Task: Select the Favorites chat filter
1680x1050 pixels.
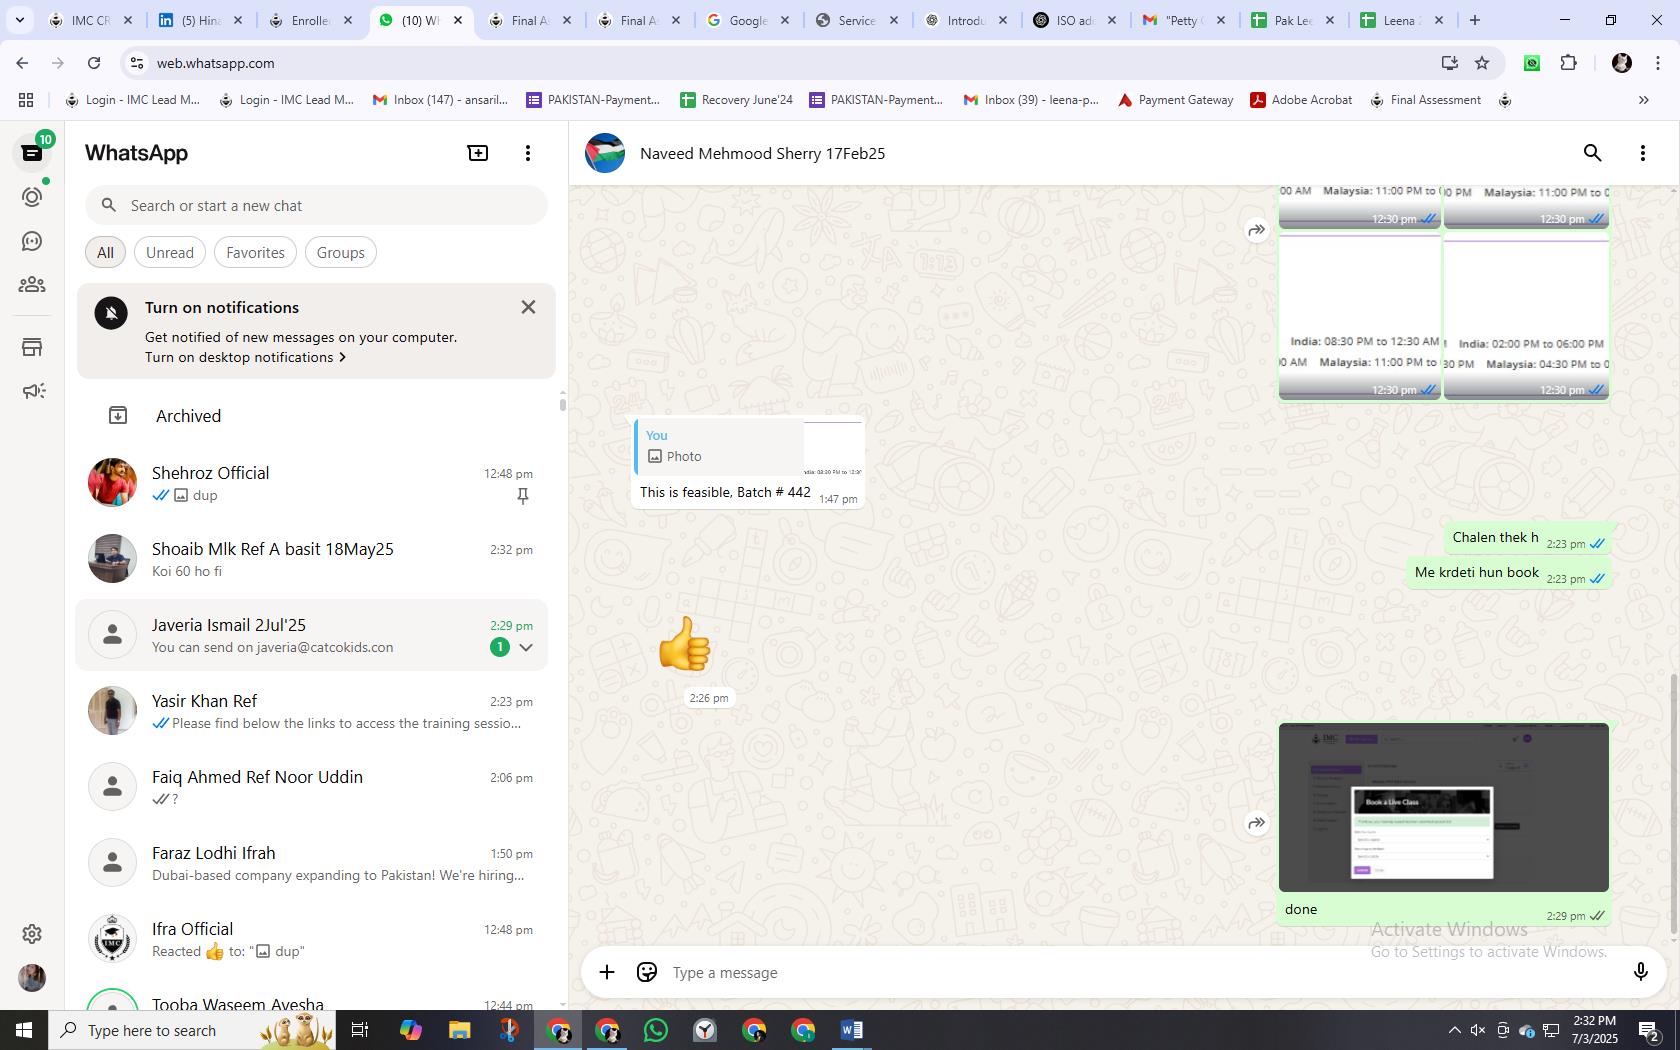Action: [255, 252]
